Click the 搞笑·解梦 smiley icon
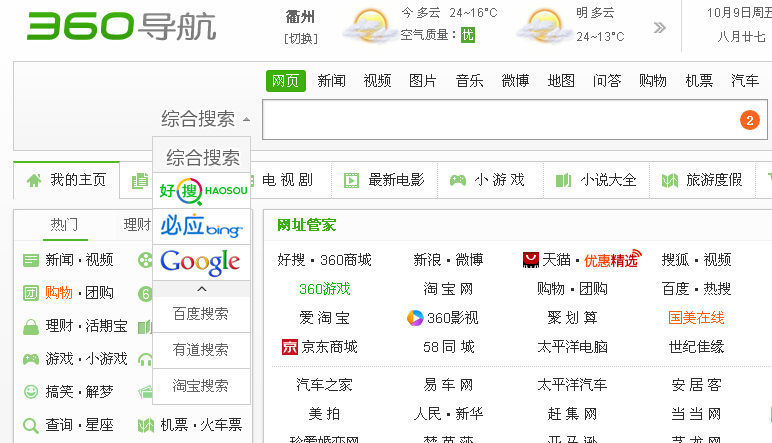The height and width of the screenshot is (443, 772). pos(31,391)
